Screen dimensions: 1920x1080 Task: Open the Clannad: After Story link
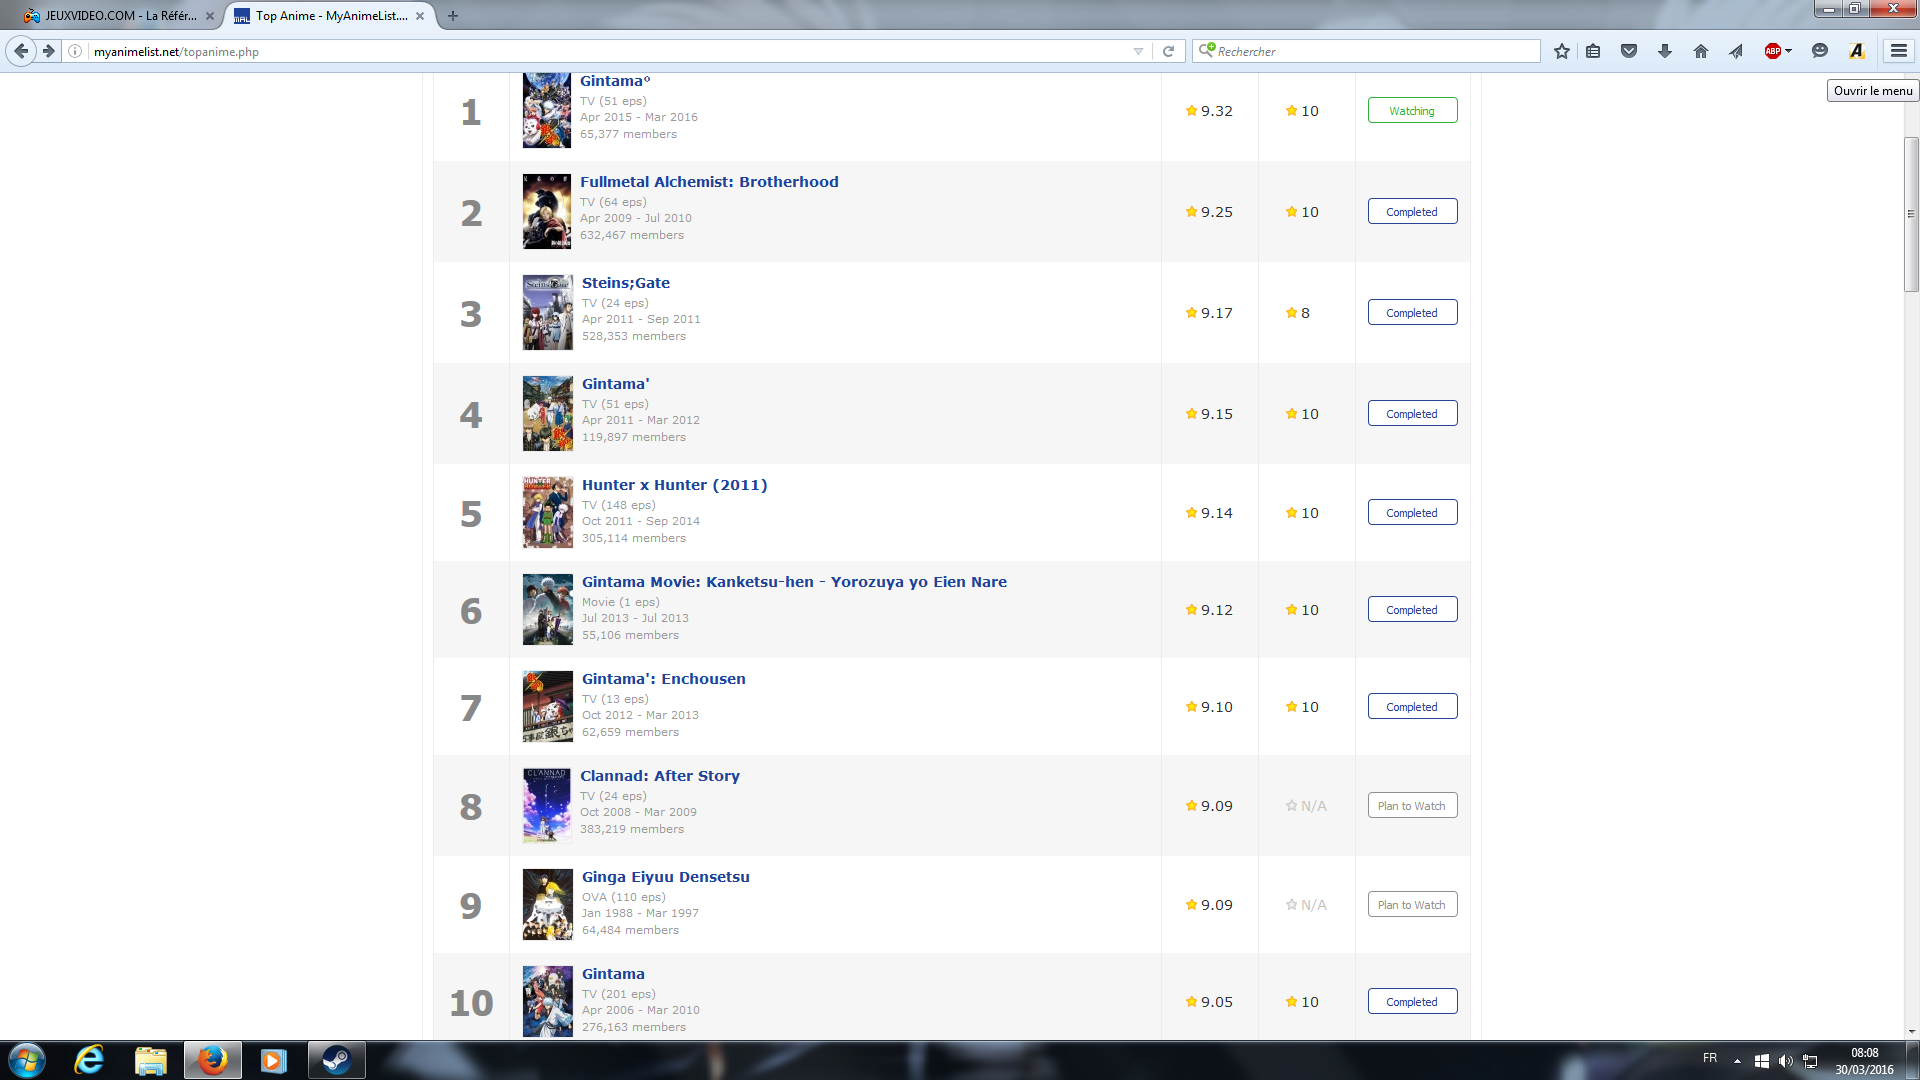tap(660, 776)
